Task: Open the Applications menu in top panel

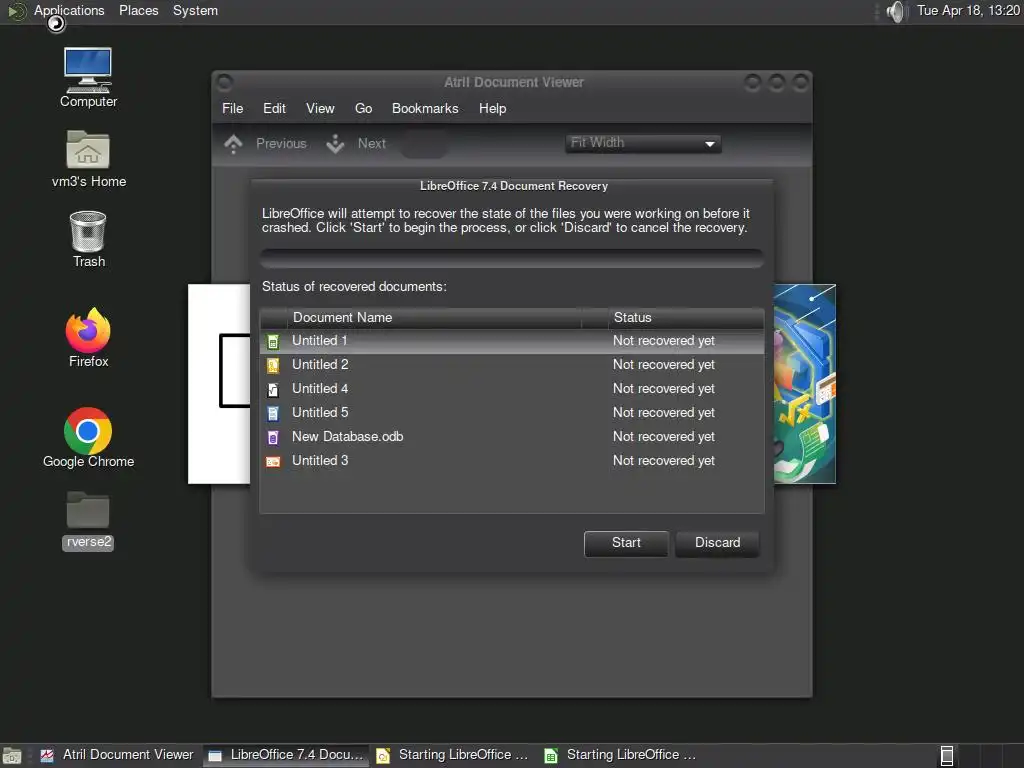Action: [69, 10]
